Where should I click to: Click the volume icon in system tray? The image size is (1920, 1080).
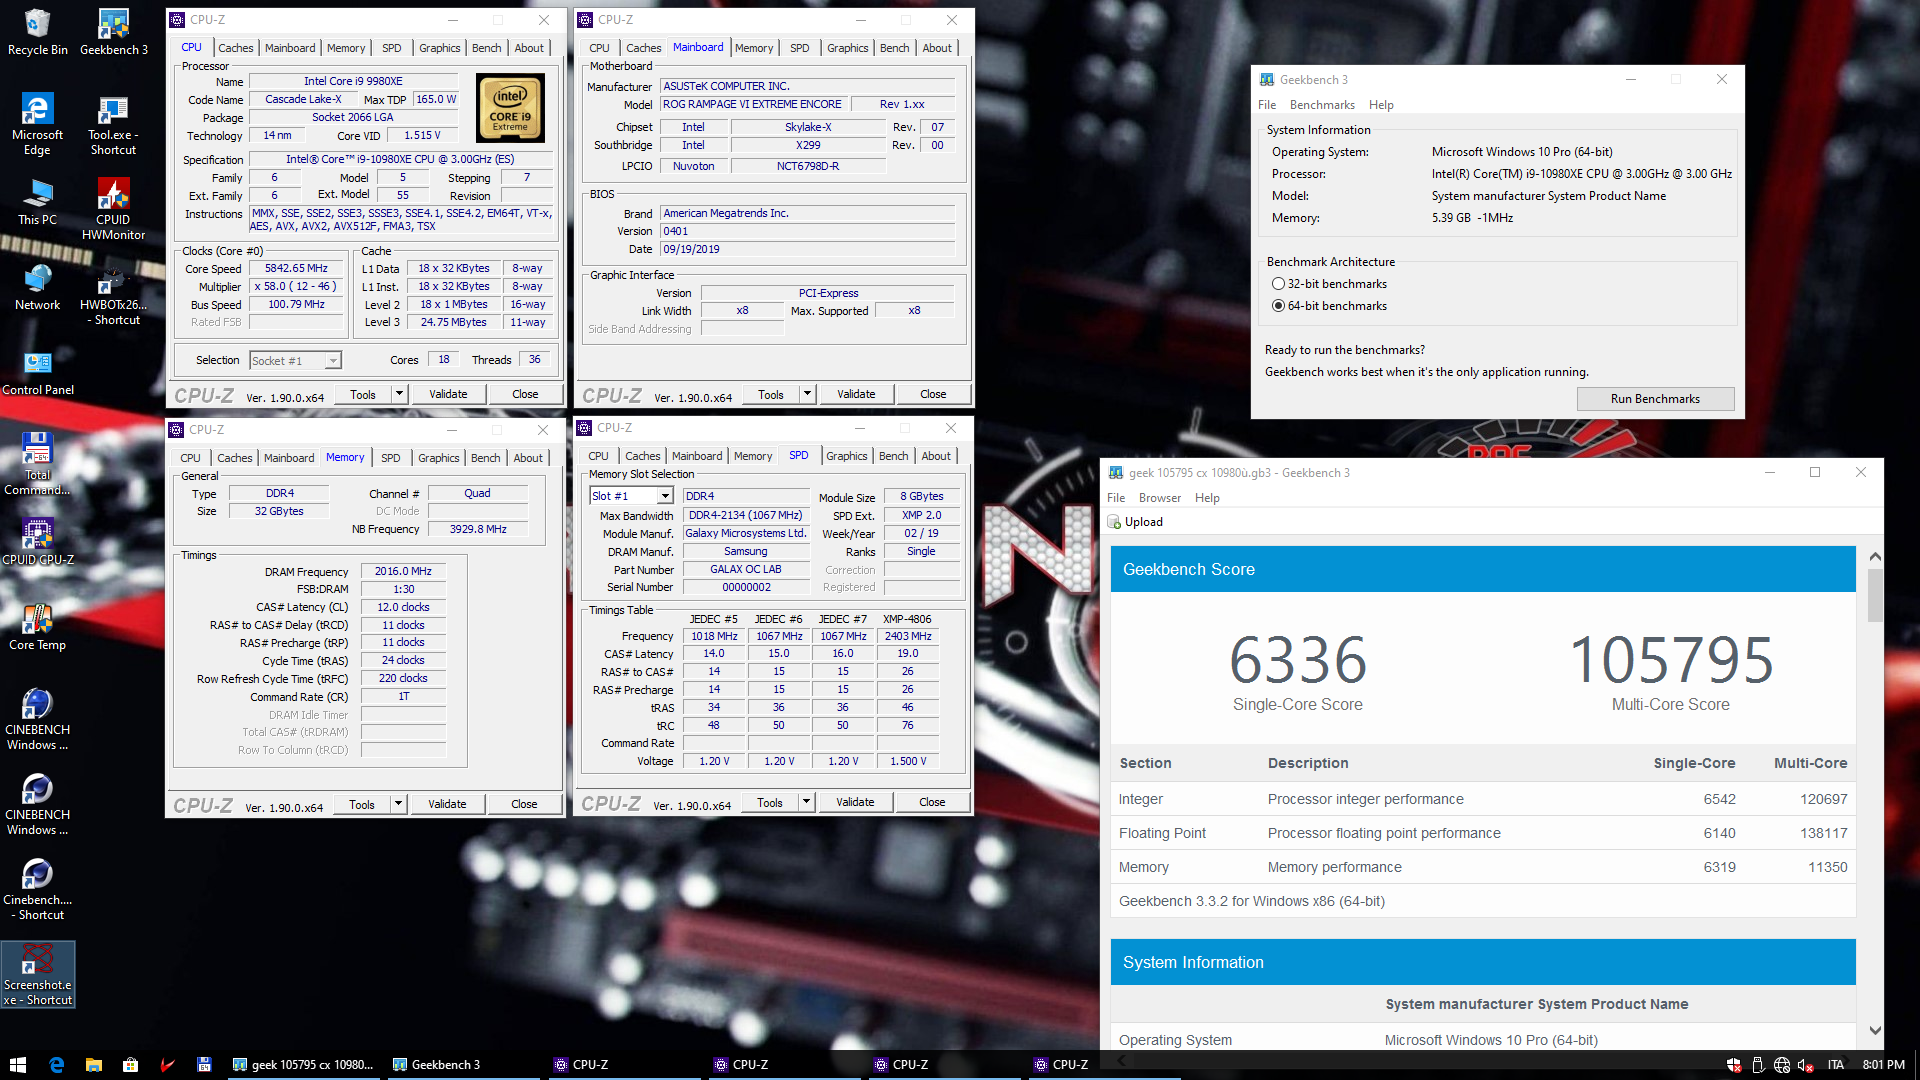[x=1806, y=1065]
